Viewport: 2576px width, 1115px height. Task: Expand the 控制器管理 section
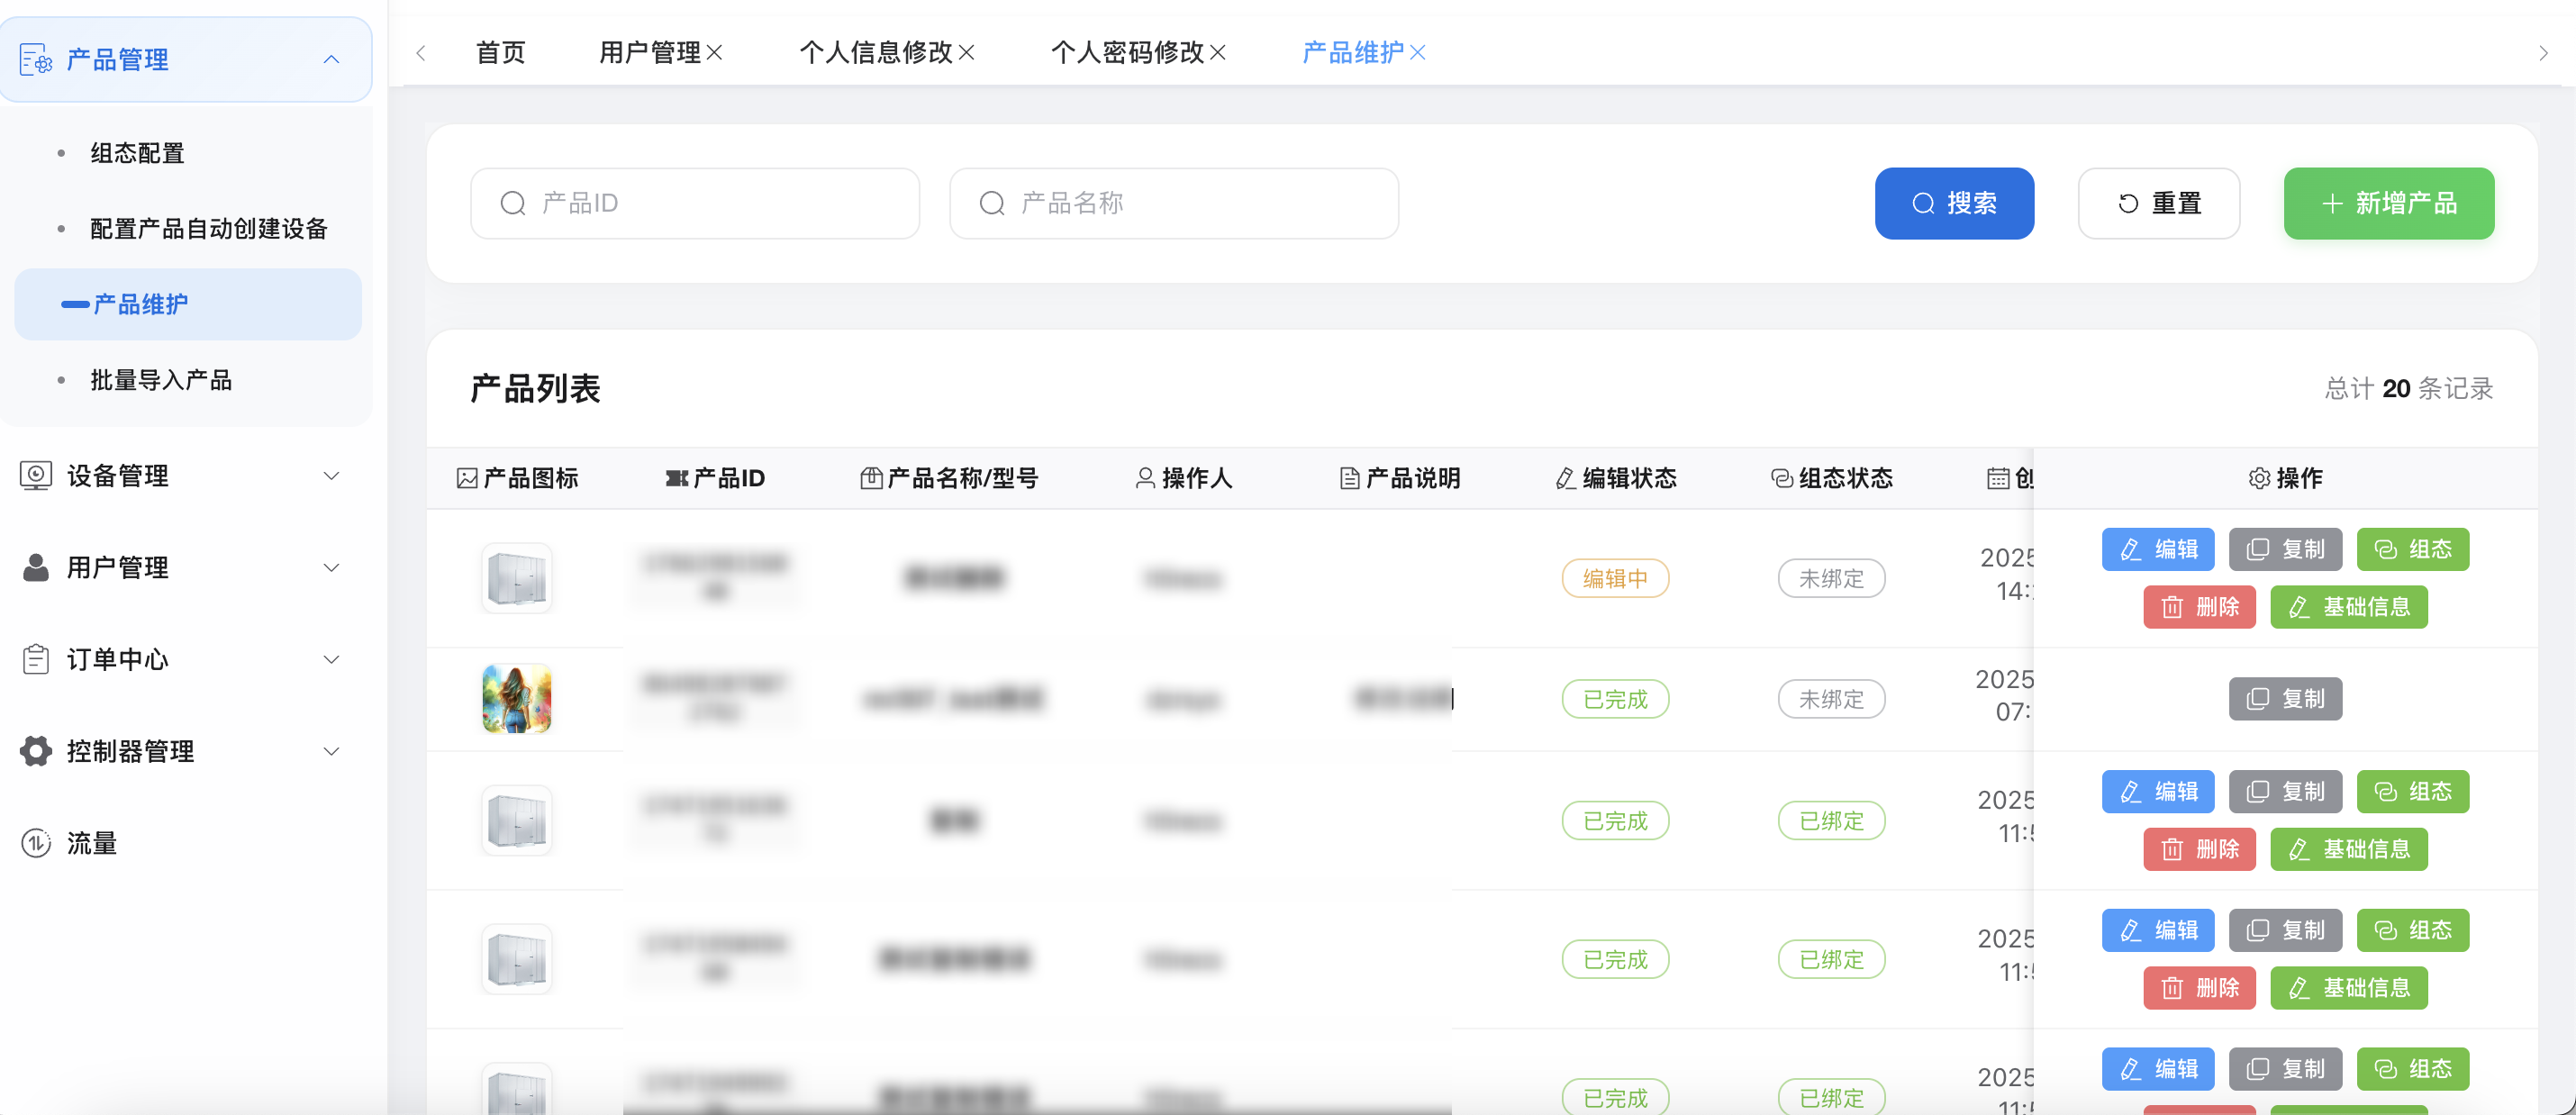pyautogui.click(x=332, y=751)
